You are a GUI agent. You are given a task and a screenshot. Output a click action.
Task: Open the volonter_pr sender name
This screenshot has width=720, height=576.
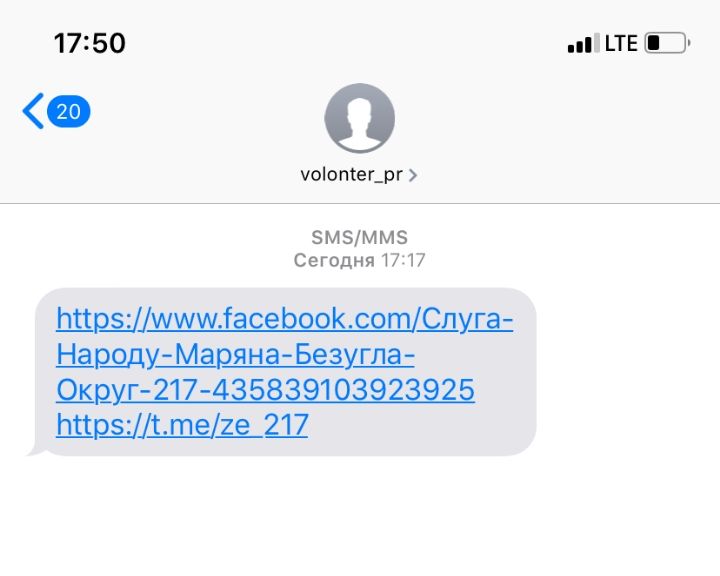351,175
